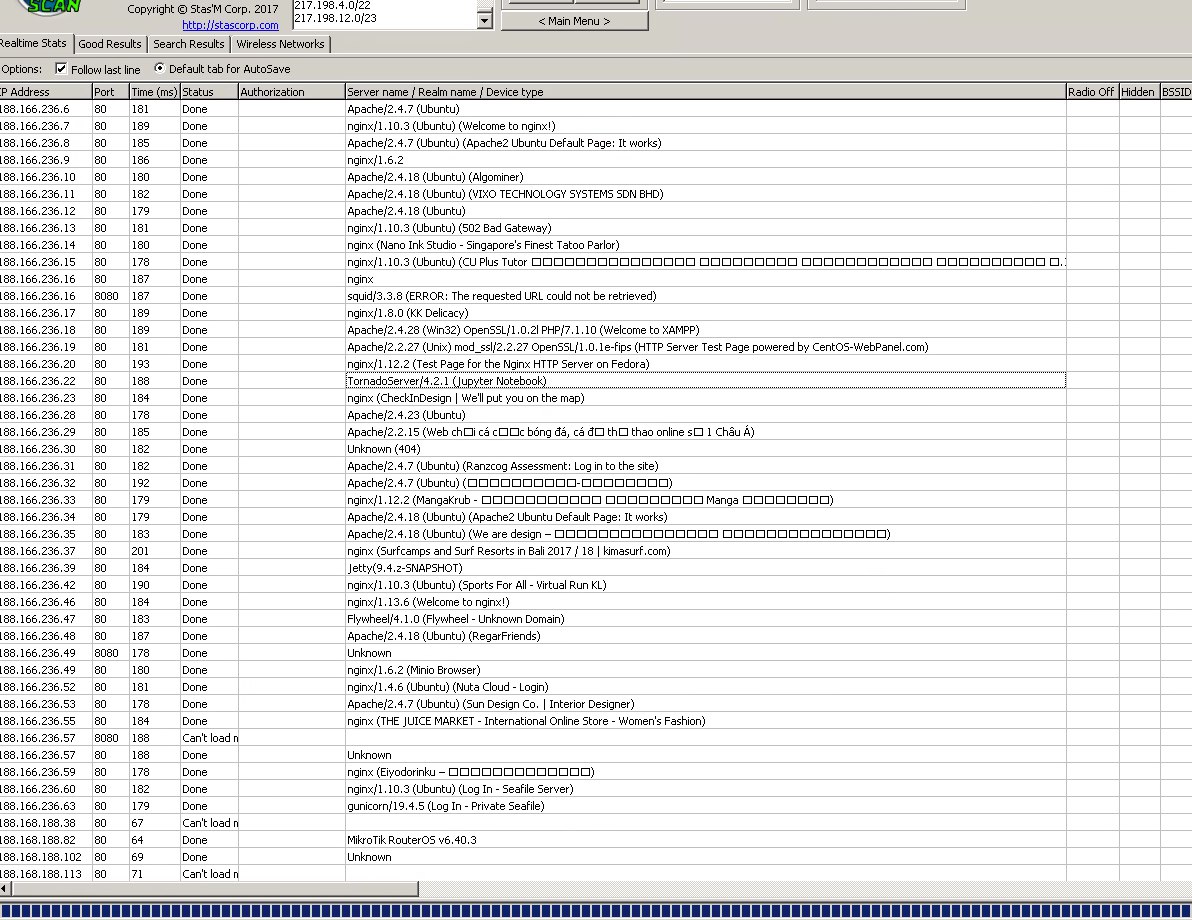
Task: Click the Main Menu button
Action: pos(574,21)
